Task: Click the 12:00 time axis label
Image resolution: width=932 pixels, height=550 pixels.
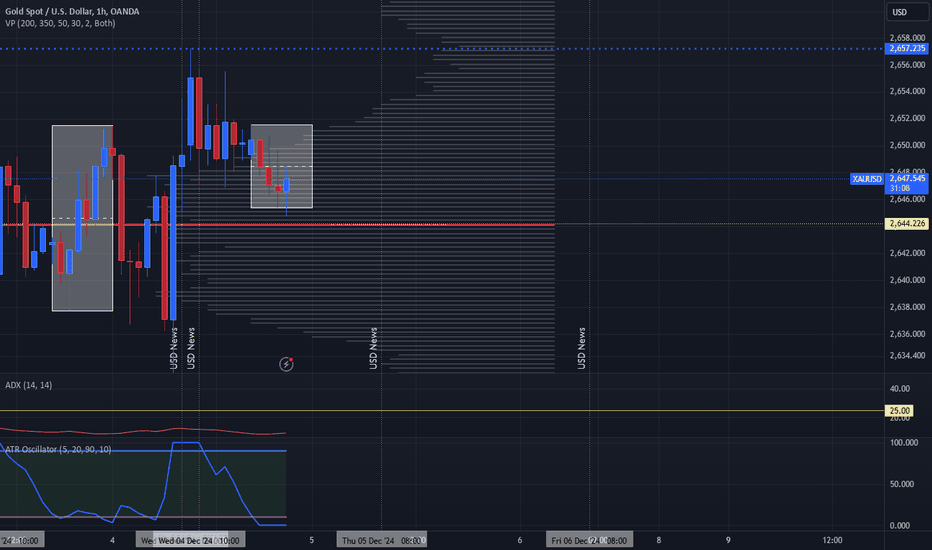Action: point(832,540)
